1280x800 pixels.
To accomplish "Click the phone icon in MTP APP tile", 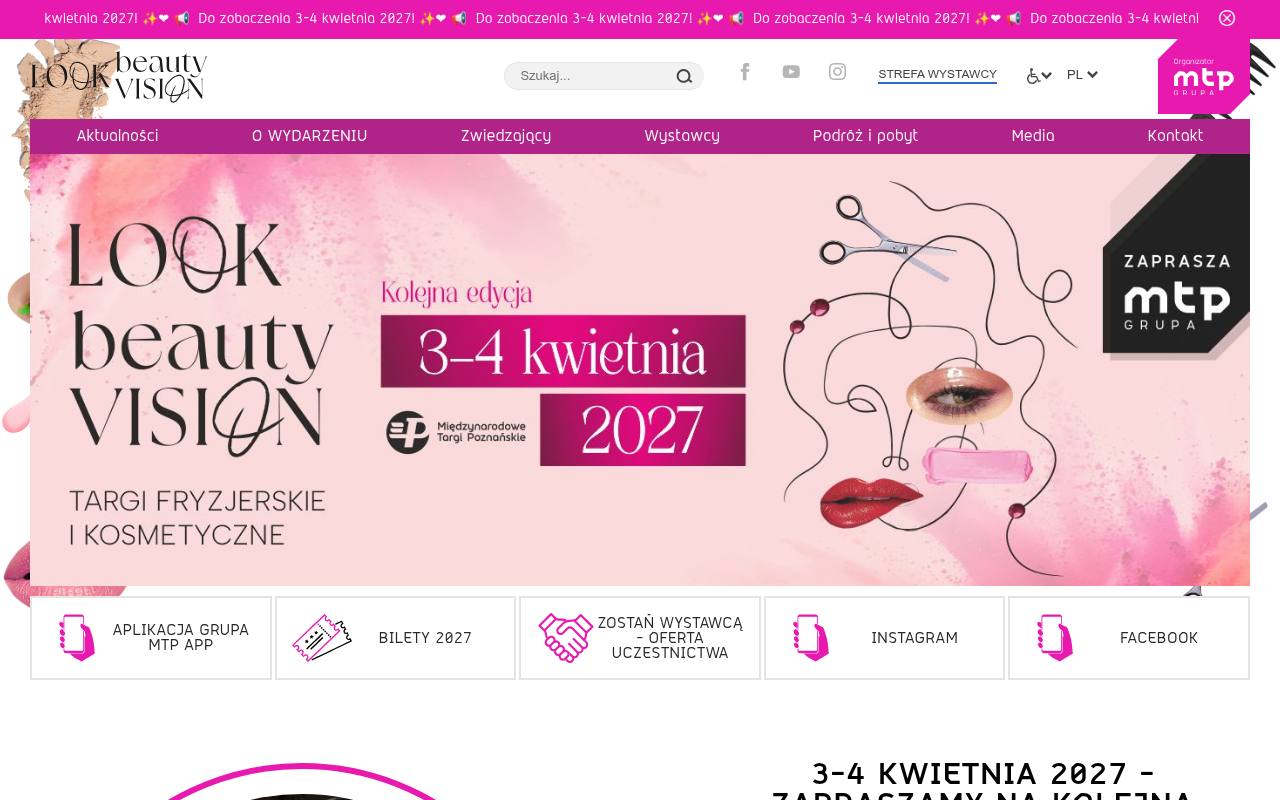I will pos(77,638).
